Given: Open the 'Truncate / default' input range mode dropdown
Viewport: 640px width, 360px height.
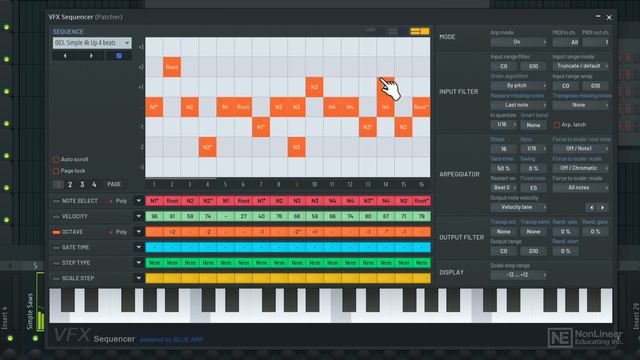Looking at the screenshot, I should pos(581,66).
